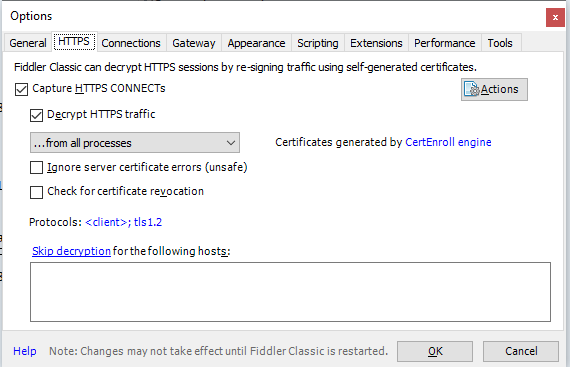Open the from all processes dropdown
This screenshot has width=570, height=367.
tap(135, 143)
